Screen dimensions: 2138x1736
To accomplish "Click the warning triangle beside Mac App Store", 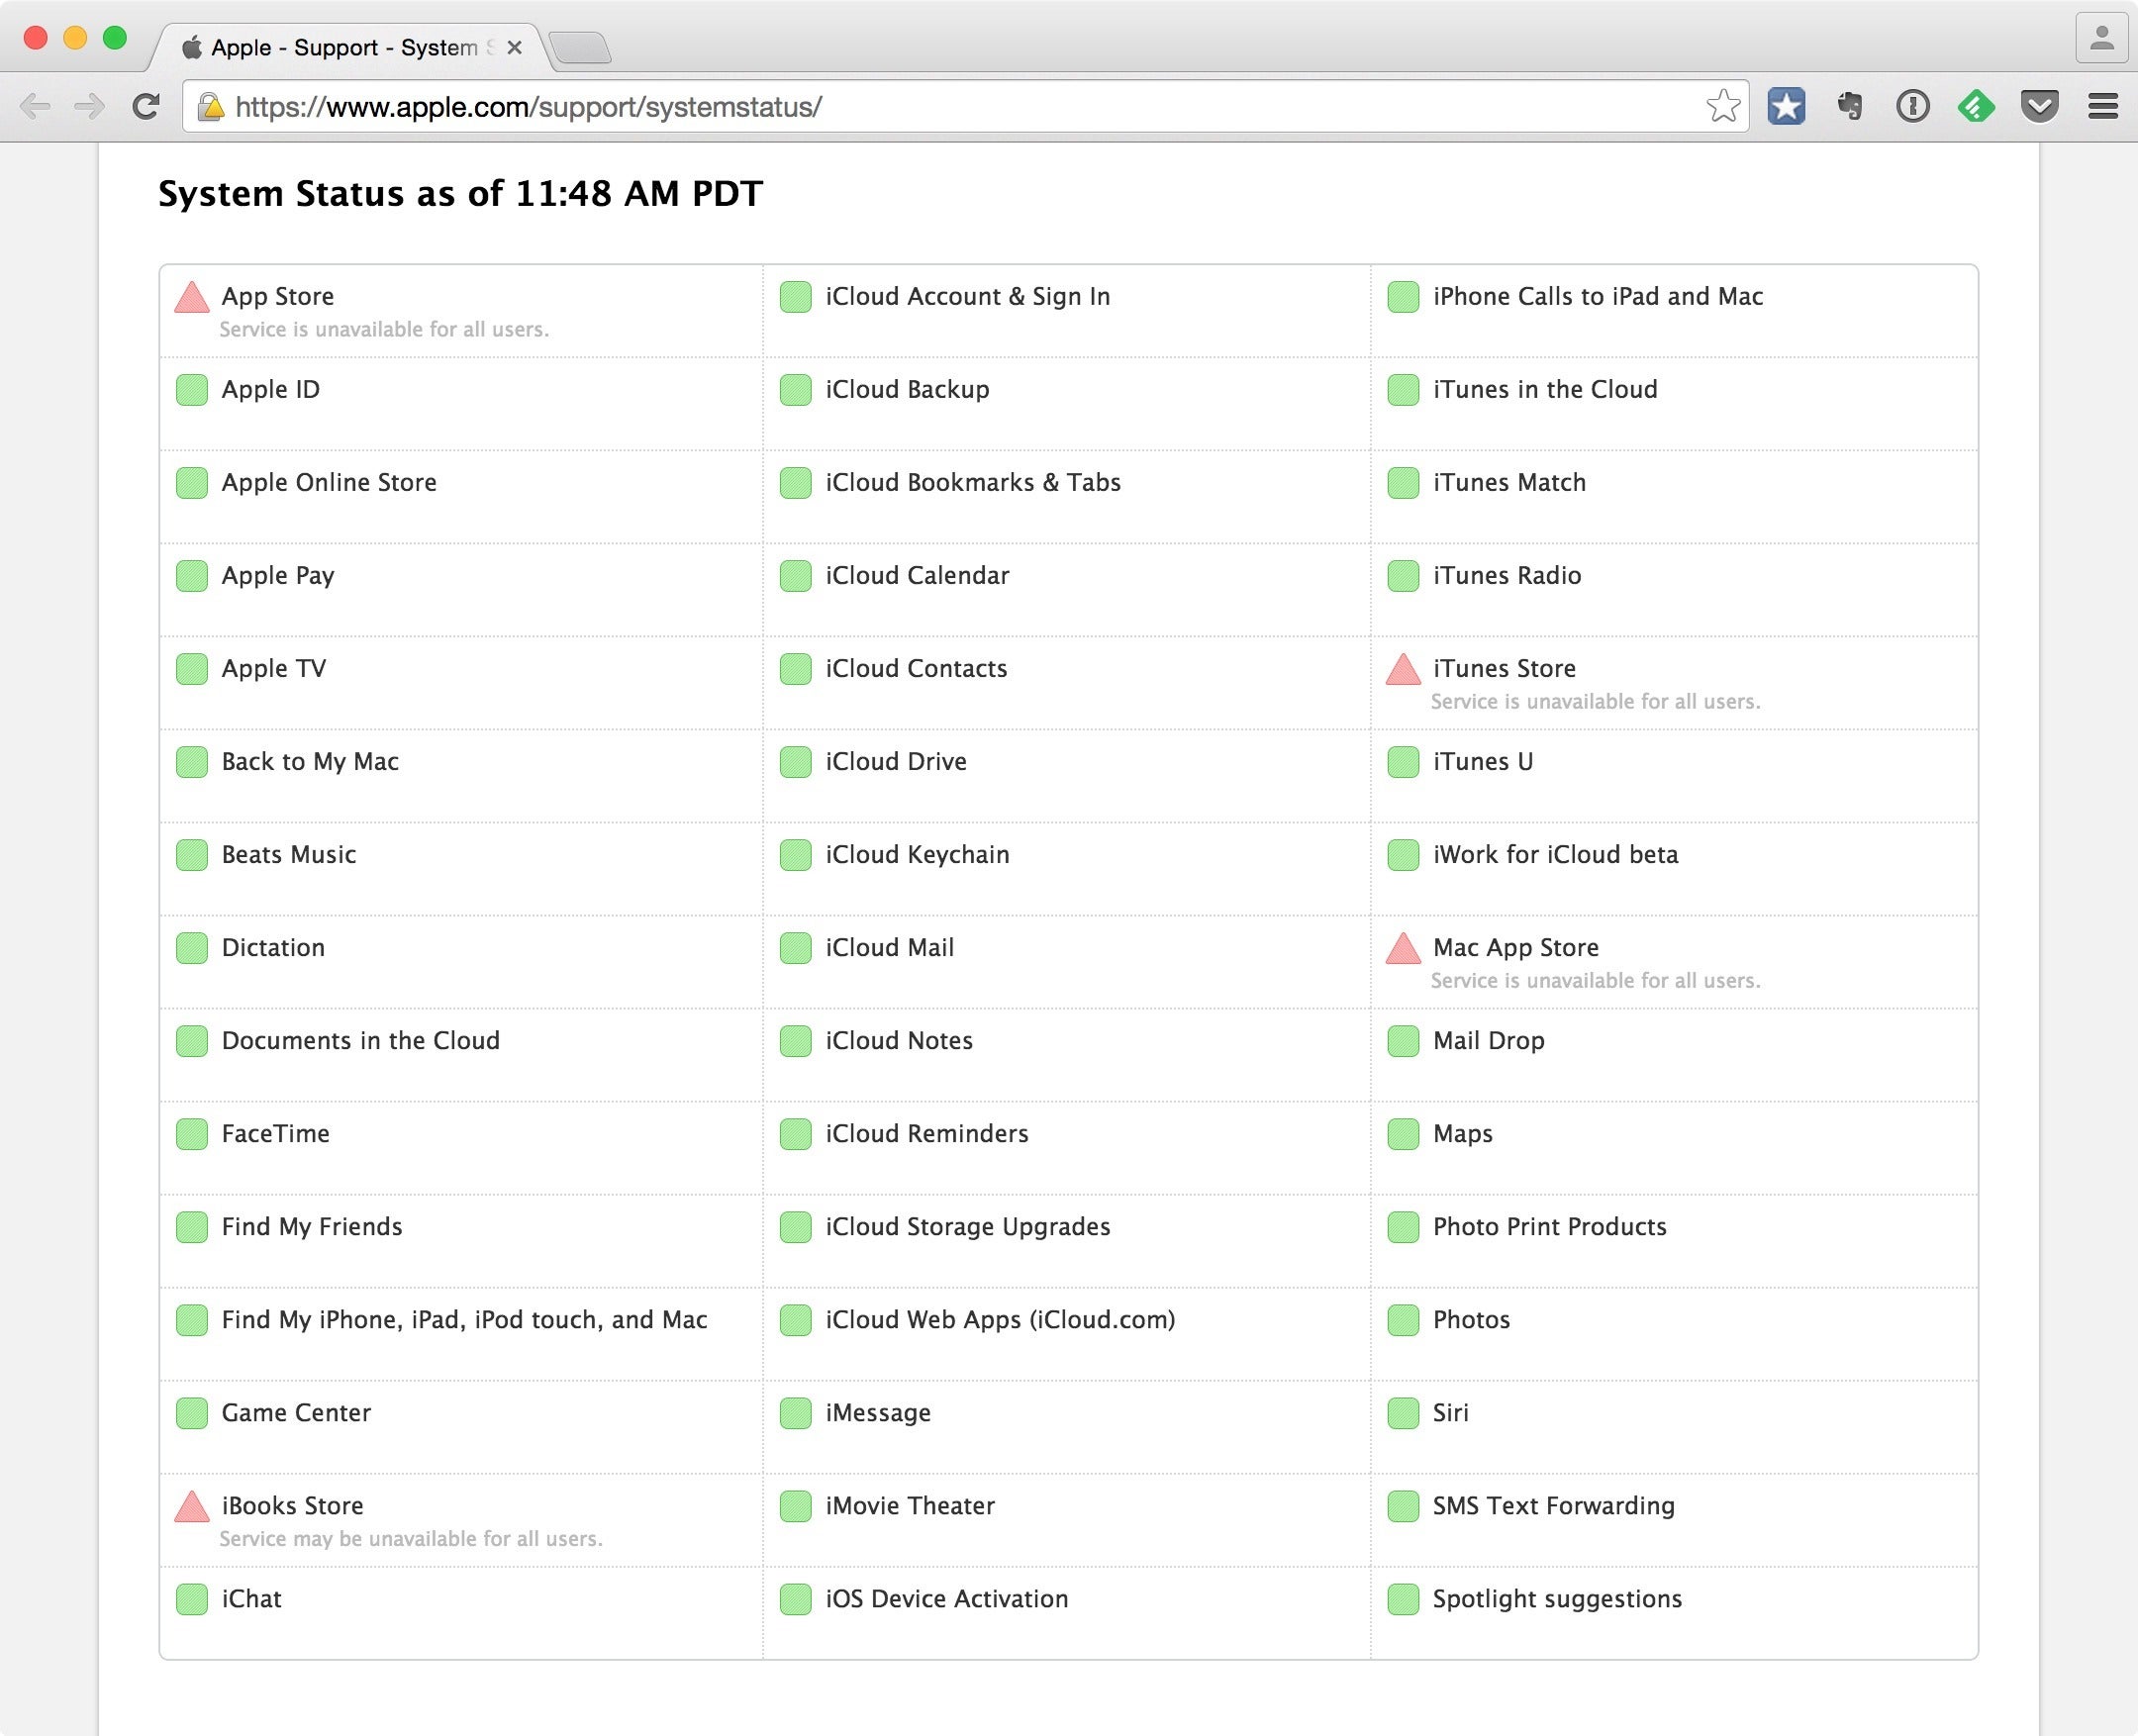I will (1403, 948).
